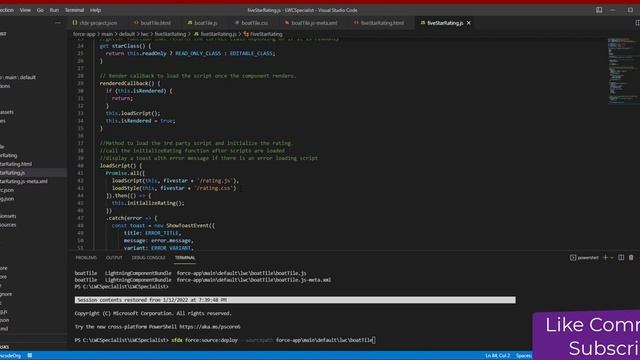
Task: Select the active fiveStarRating.js tab
Action: tap(442, 23)
